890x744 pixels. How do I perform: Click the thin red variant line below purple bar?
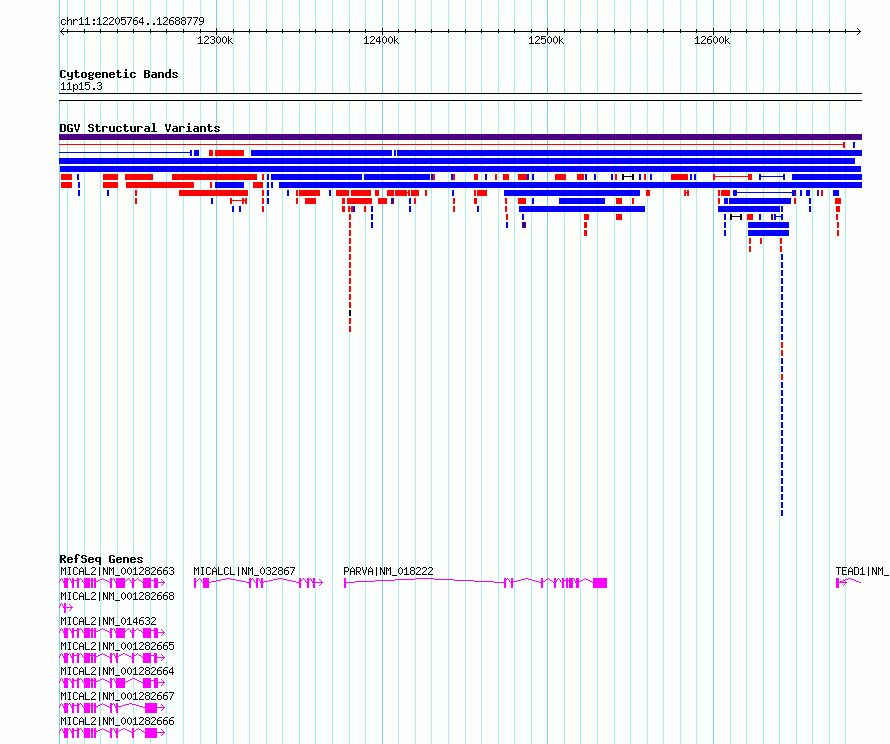pyautogui.click(x=452, y=145)
